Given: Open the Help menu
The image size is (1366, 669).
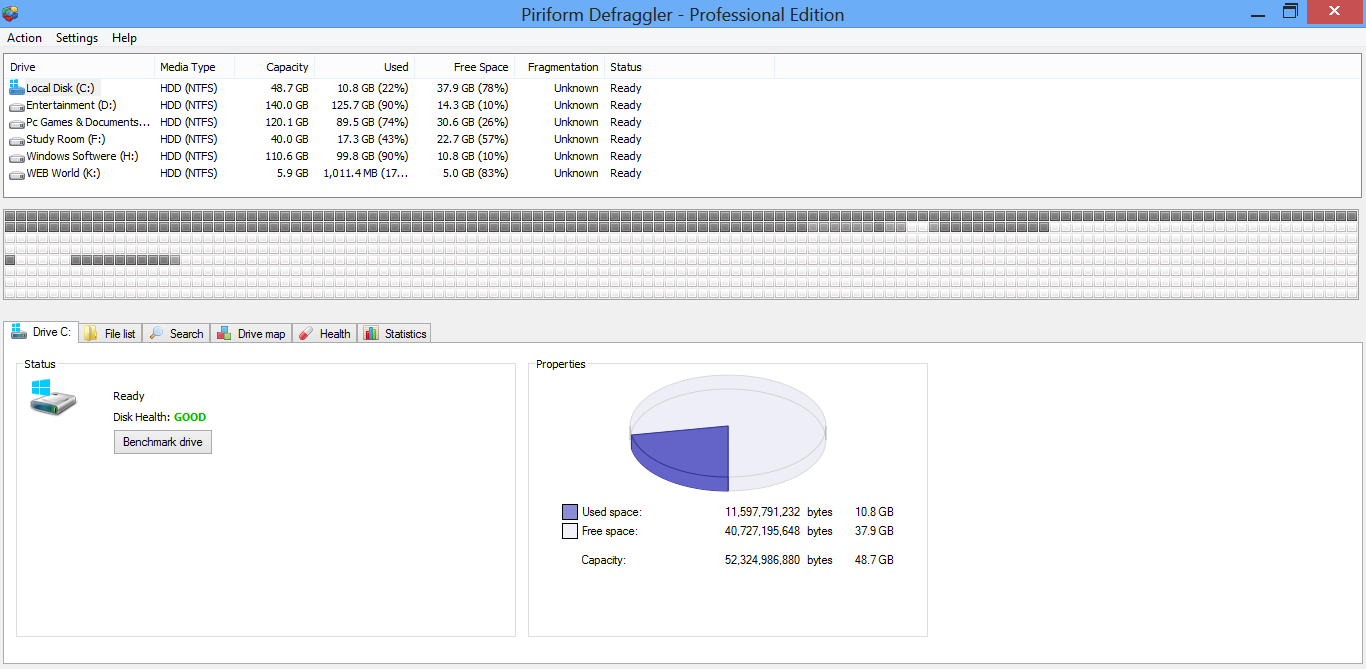Looking at the screenshot, I should click(x=124, y=38).
